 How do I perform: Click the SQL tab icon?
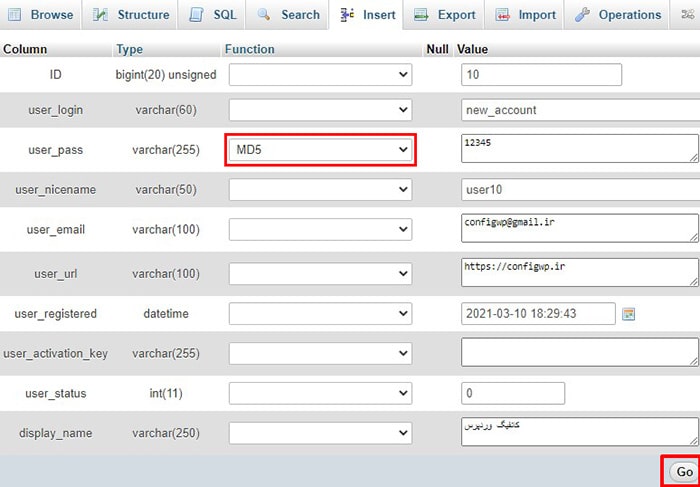coord(196,15)
